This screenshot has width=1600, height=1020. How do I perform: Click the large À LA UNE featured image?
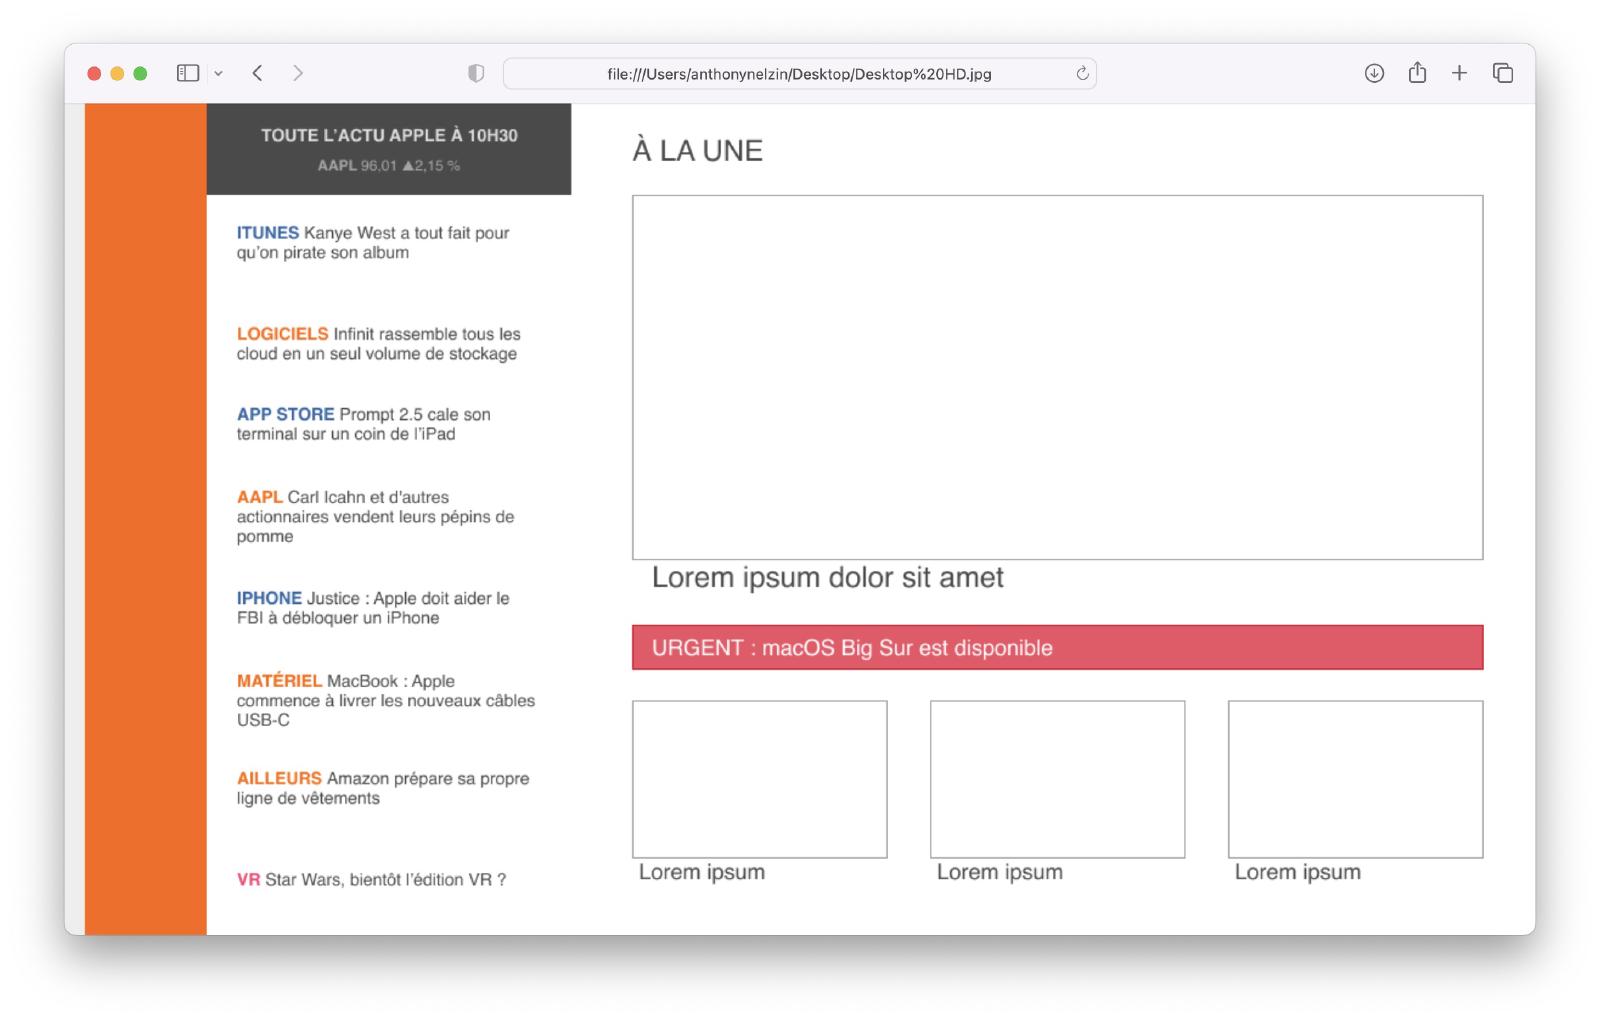coord(1057,377)
